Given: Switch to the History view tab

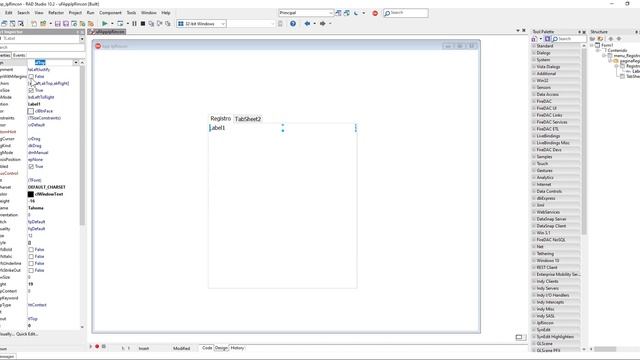Looking at the screenshot, I should [x=237, y=348].
